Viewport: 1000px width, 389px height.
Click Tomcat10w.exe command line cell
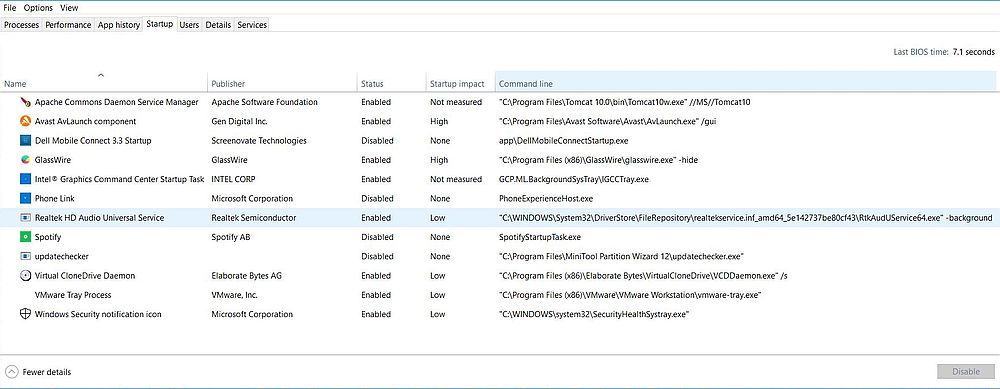(x=624, y=102)
